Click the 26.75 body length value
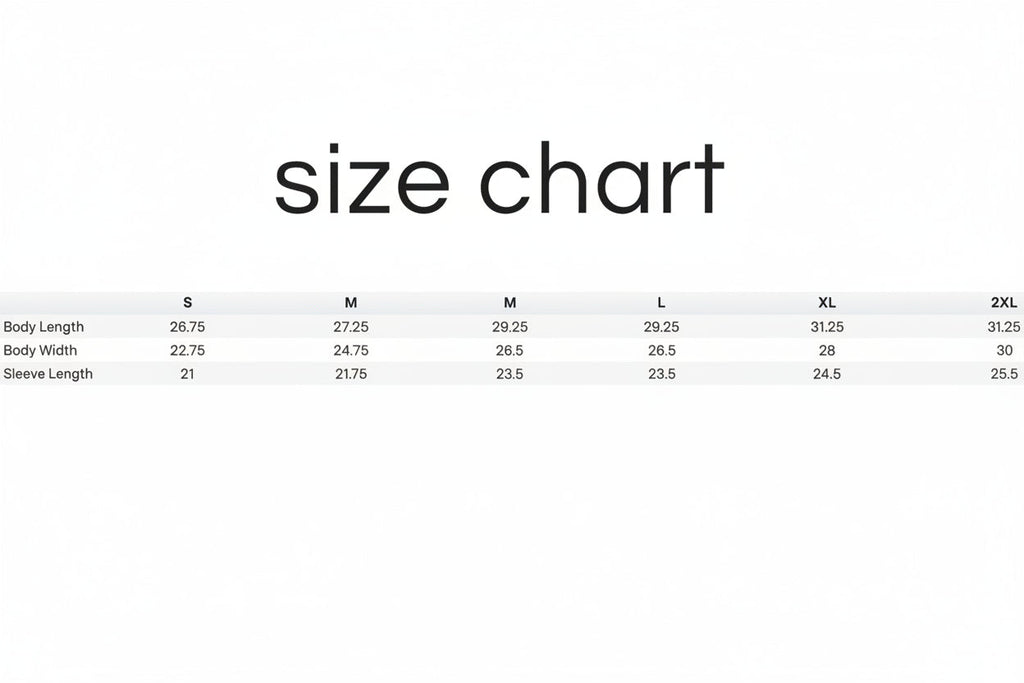1024x683 pixels. [x=188, y=327]
